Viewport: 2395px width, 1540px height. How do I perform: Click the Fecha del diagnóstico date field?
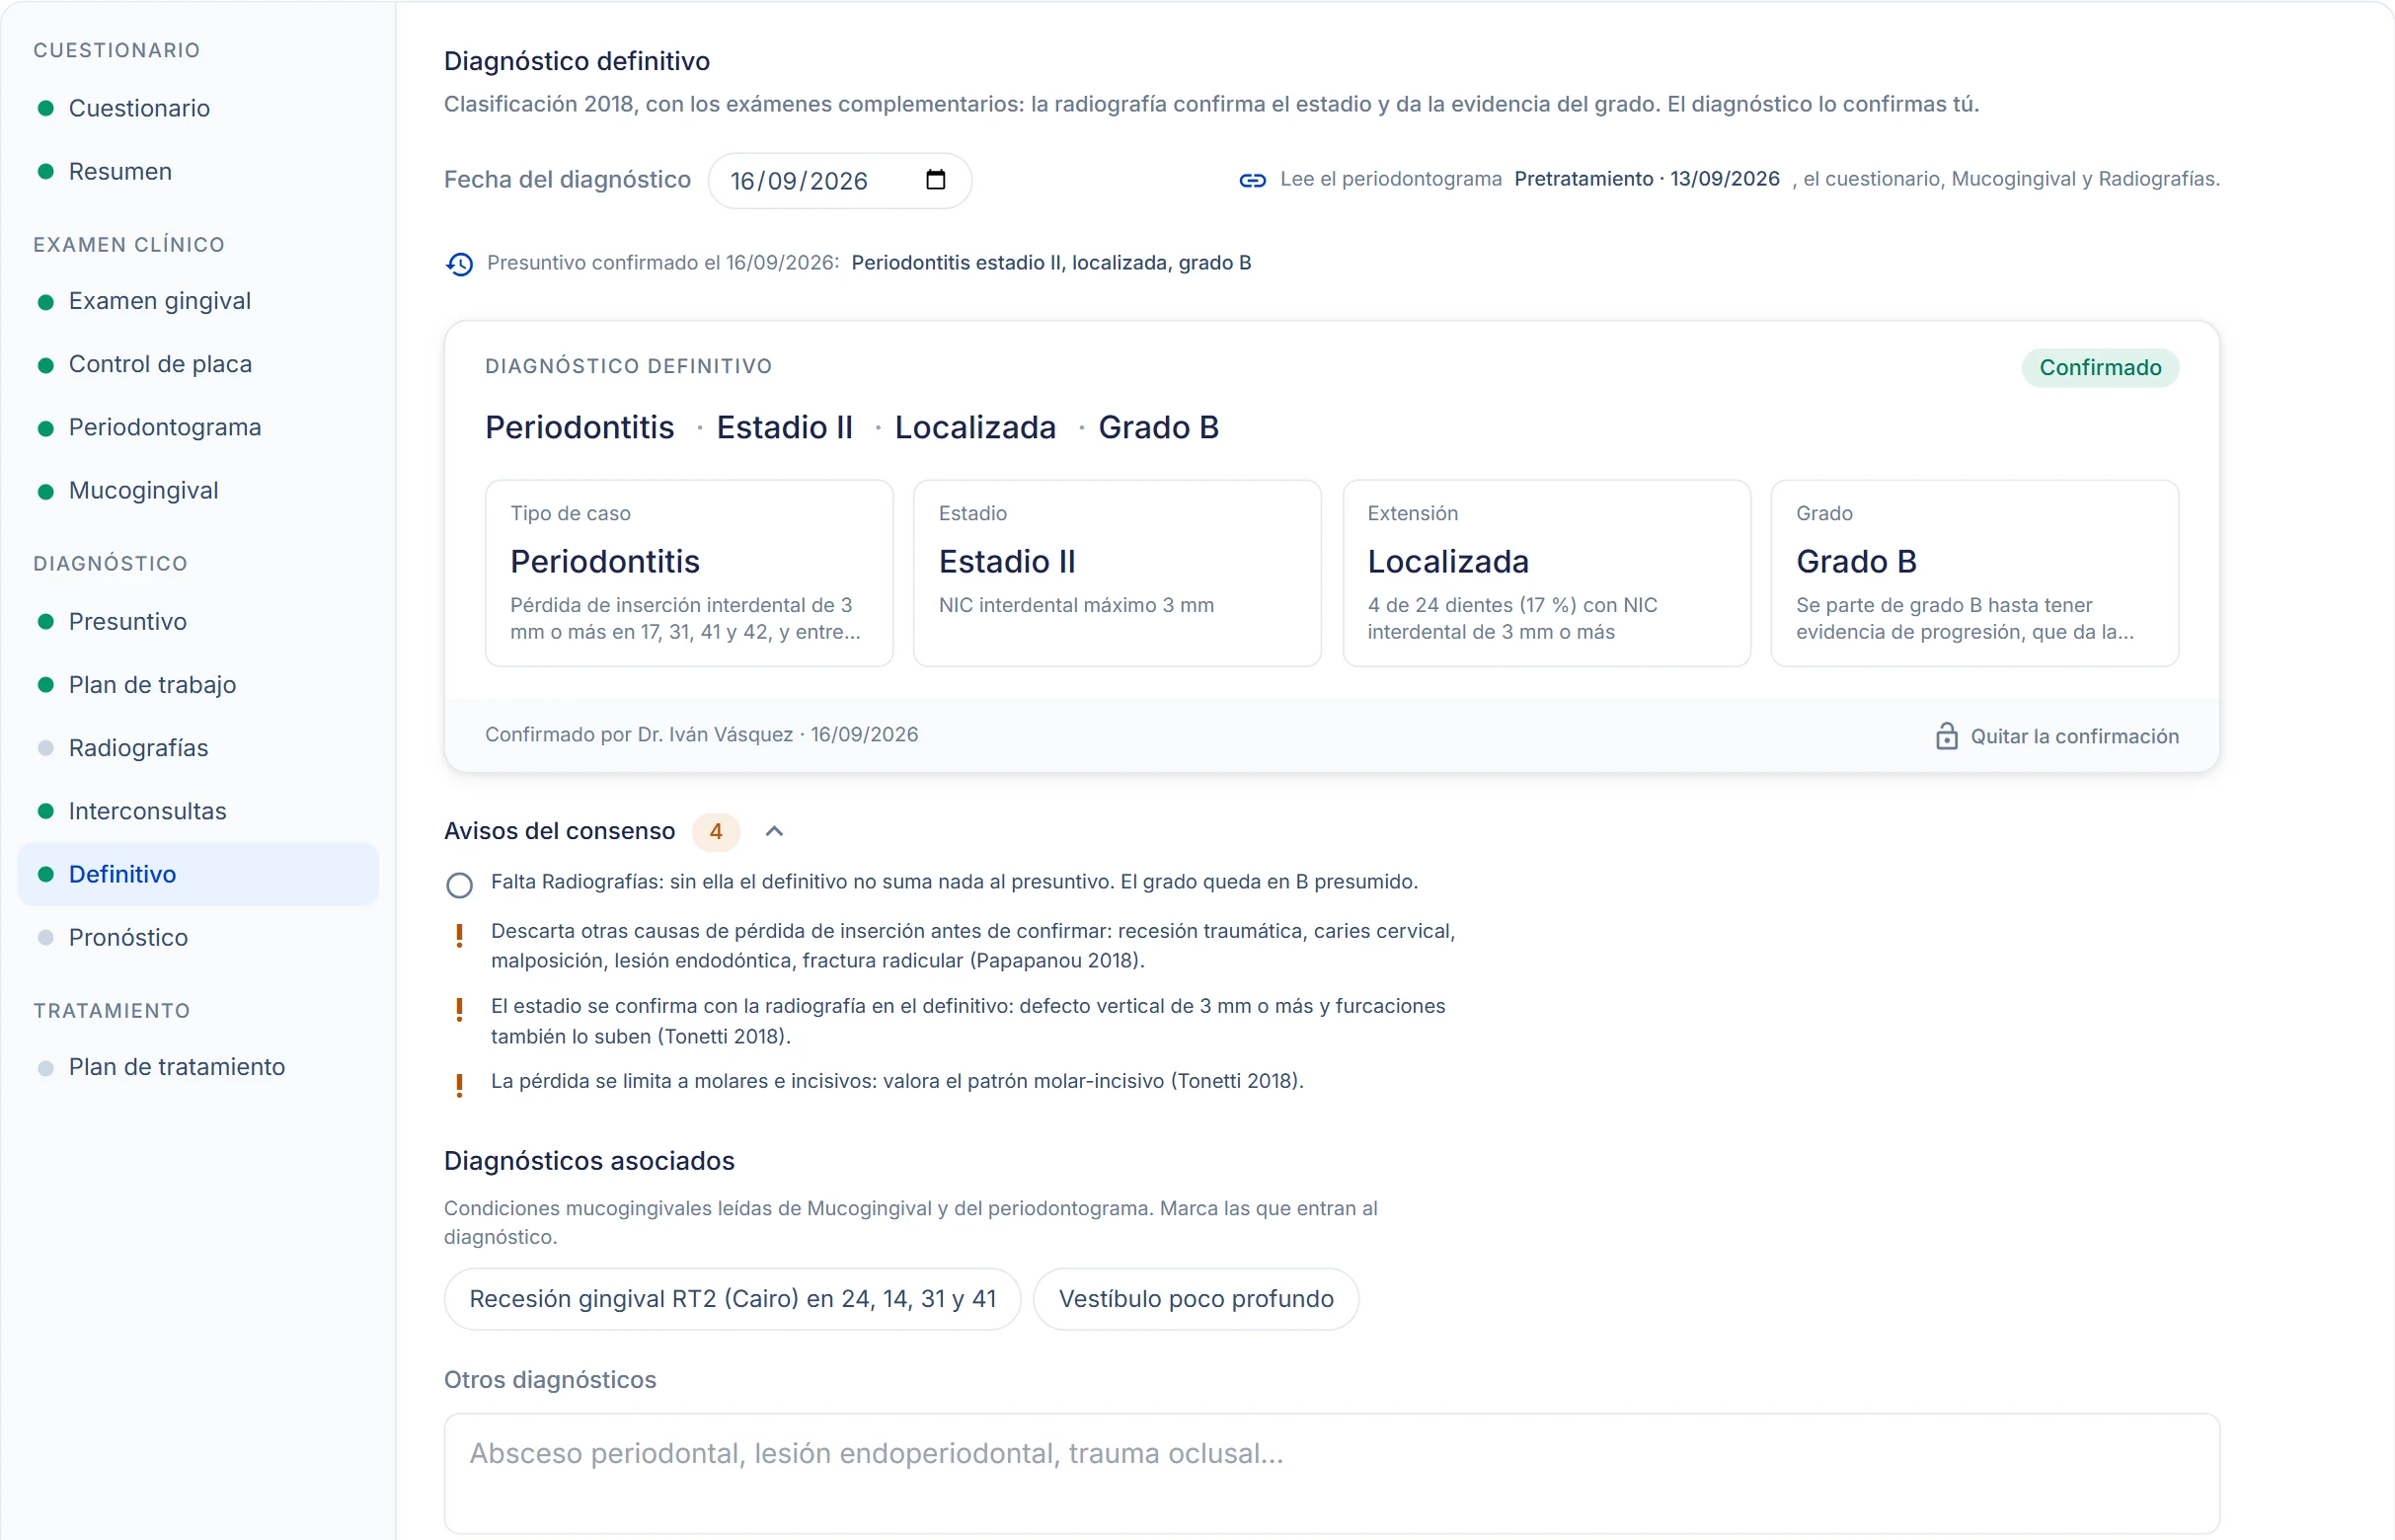839,180
